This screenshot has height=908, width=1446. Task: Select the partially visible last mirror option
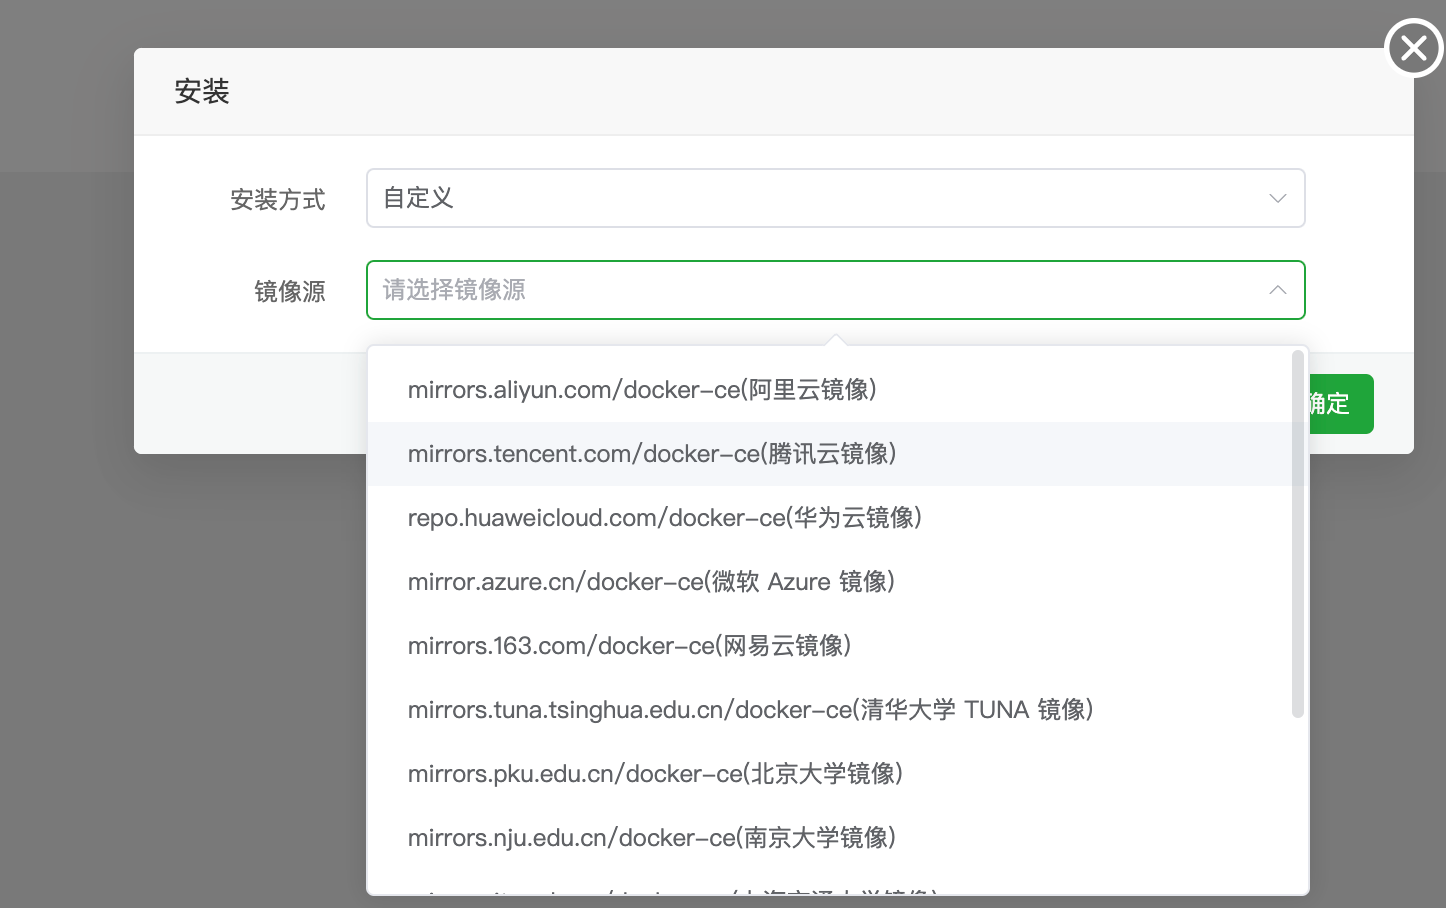coord(672,889)
